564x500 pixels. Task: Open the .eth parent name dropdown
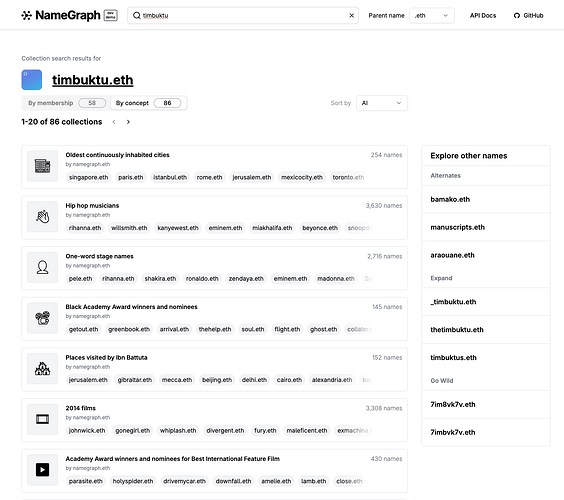coord(432,15)
